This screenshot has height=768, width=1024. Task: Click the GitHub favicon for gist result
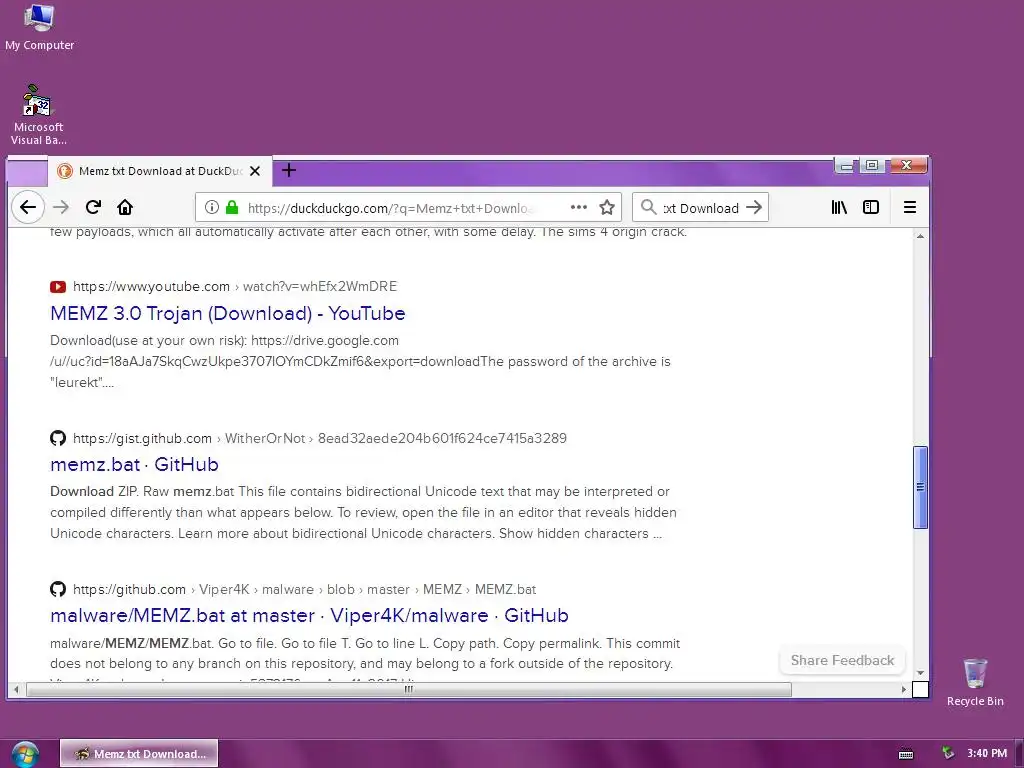coord(57,438)
